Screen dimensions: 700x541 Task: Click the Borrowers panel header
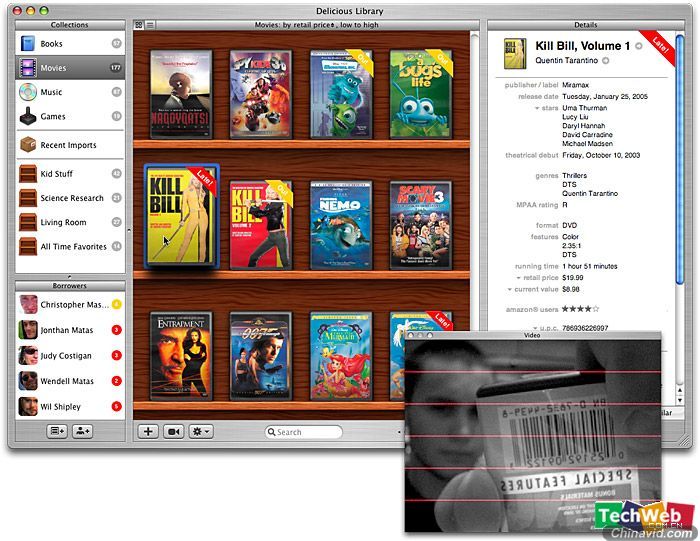tap(70, 286)
